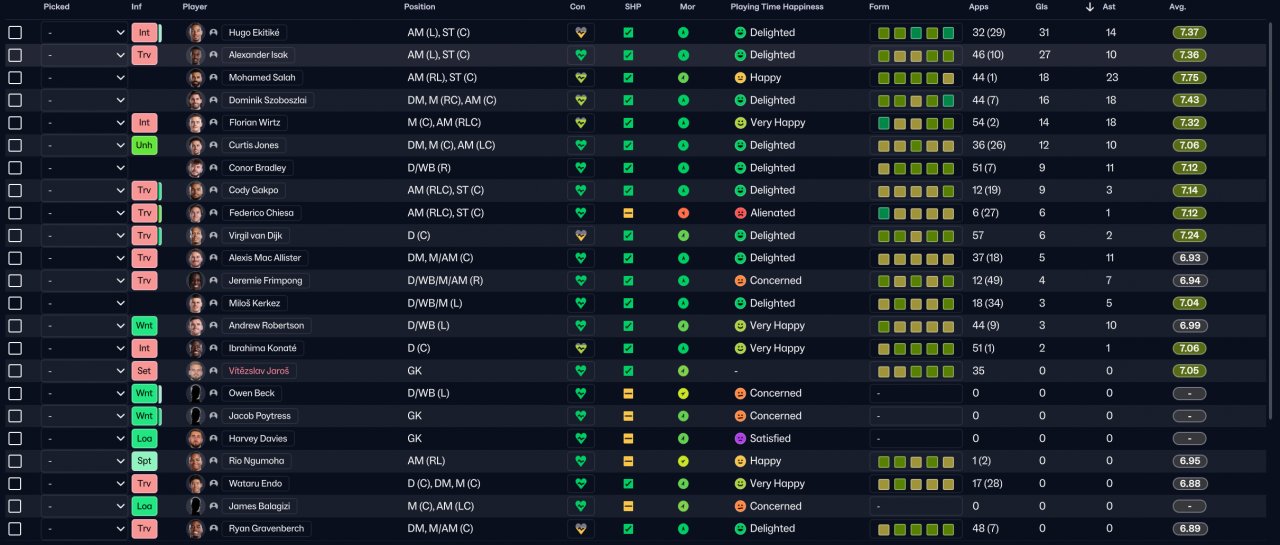1280x545 pixels.
Task: Tick the checkbox for Alexander Isak
Action: [x=15, y=55]
